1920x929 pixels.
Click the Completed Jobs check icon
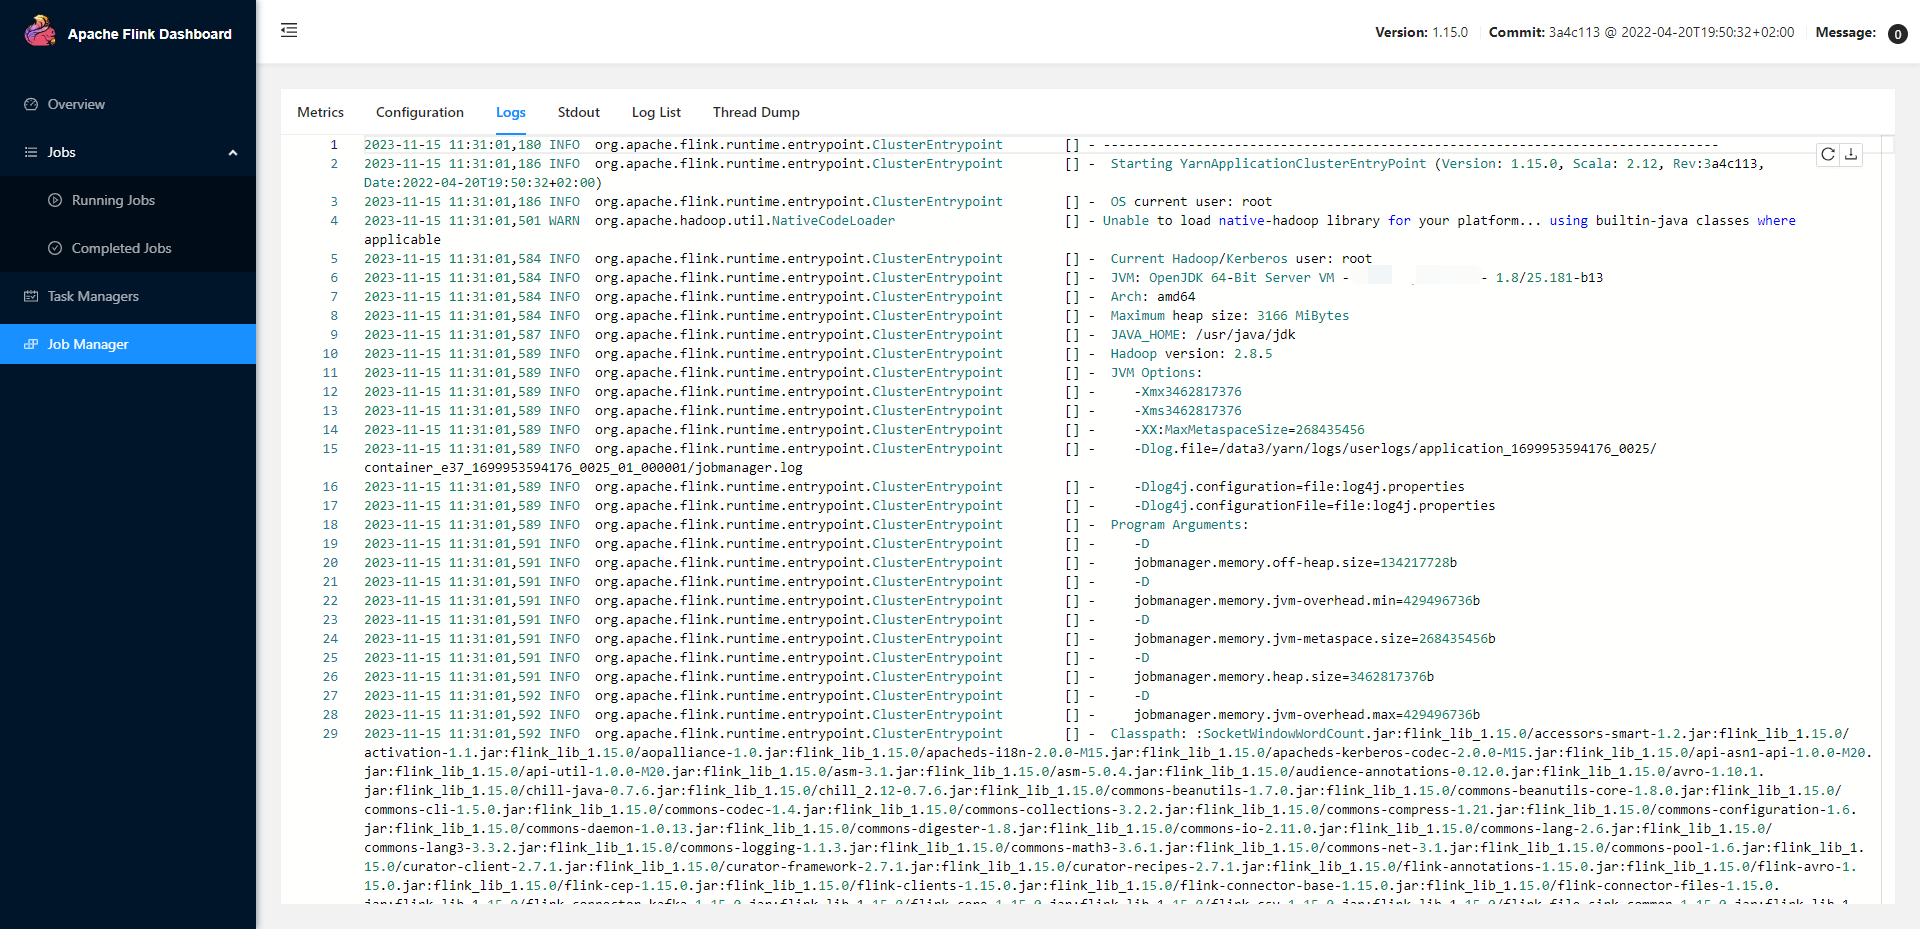coord(55,248)
